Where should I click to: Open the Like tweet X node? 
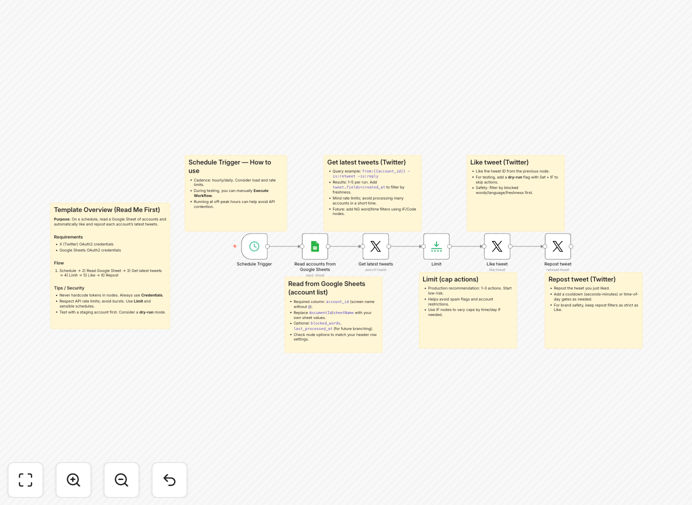tap(497, 246)
